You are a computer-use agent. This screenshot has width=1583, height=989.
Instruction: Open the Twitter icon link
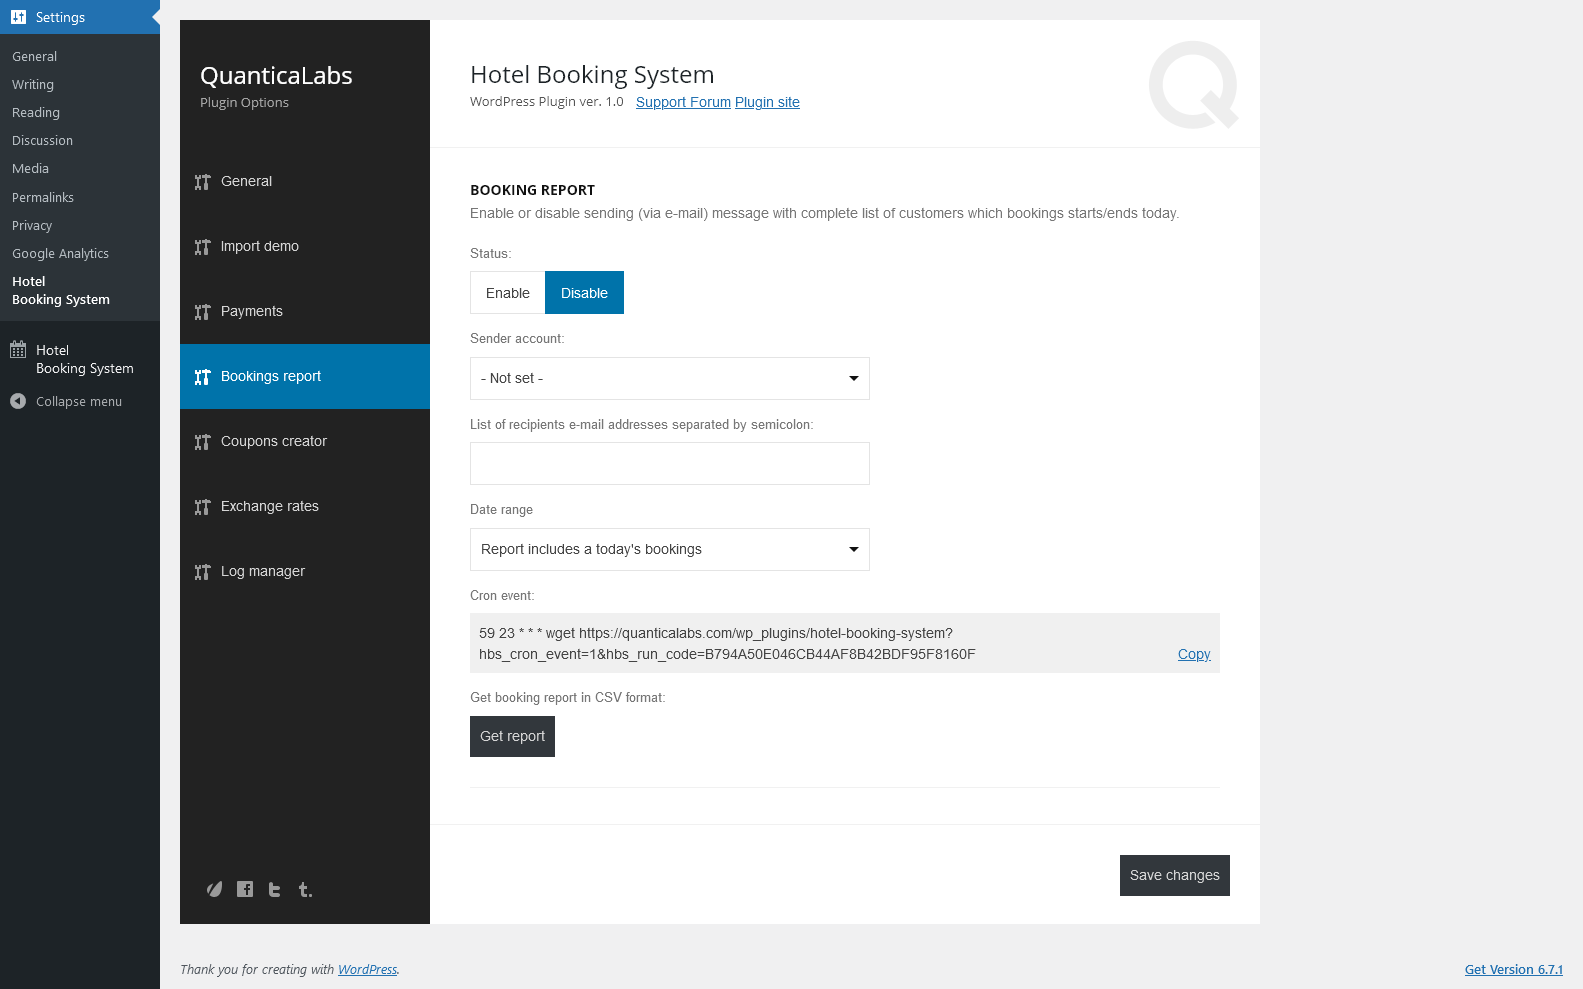(275, 889)
